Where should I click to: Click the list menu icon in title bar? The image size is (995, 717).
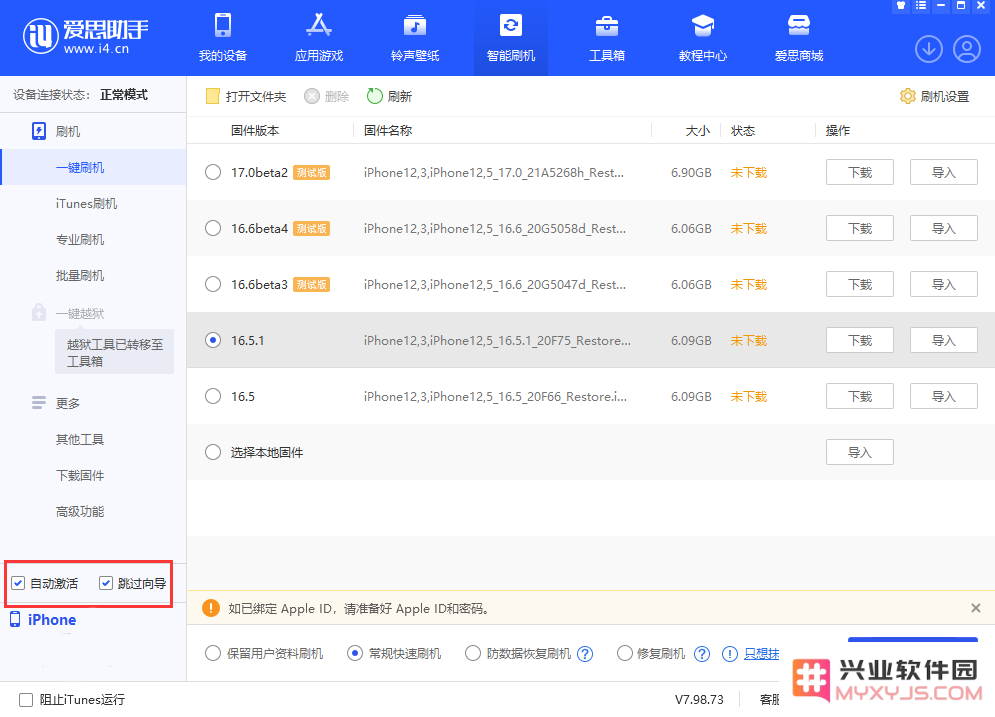(921, 5)
